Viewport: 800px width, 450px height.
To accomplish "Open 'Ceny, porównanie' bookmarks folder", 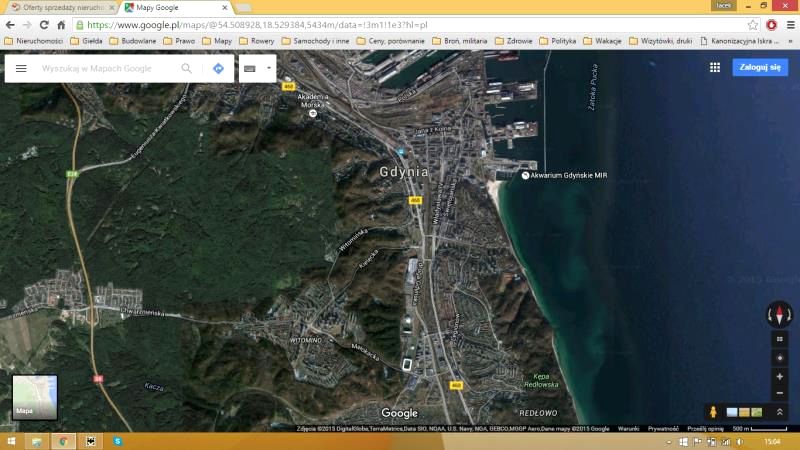I will 390,41.
